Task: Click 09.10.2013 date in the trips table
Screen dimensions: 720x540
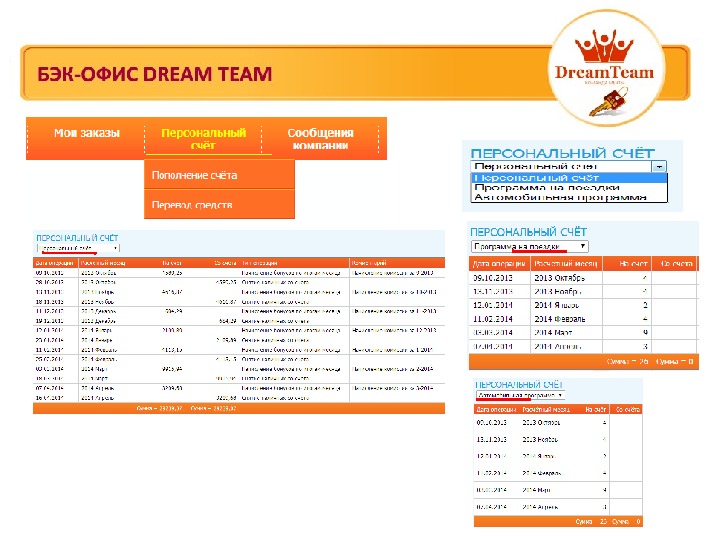Action: pyautogui.click(x=493, y=278)
